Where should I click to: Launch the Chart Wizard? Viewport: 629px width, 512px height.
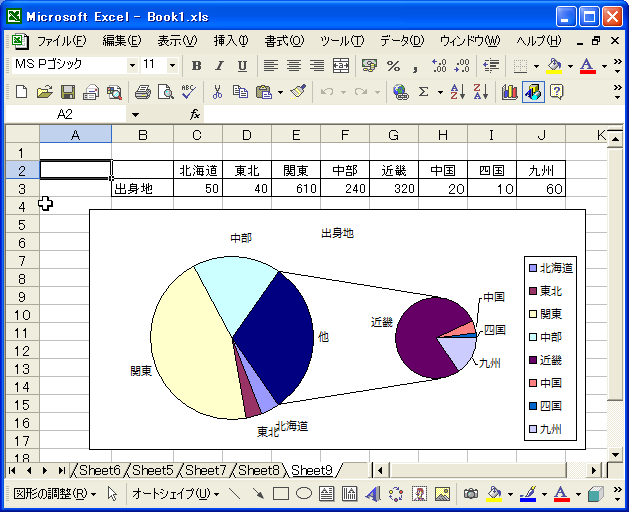(509, 92)
